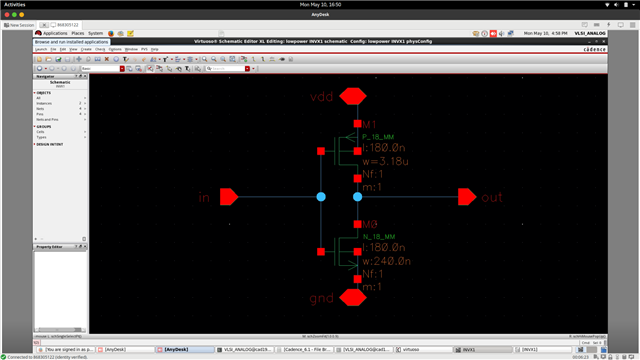
Task: Click the orange Redo arrow icon
Action: click(x=144, y=59)
